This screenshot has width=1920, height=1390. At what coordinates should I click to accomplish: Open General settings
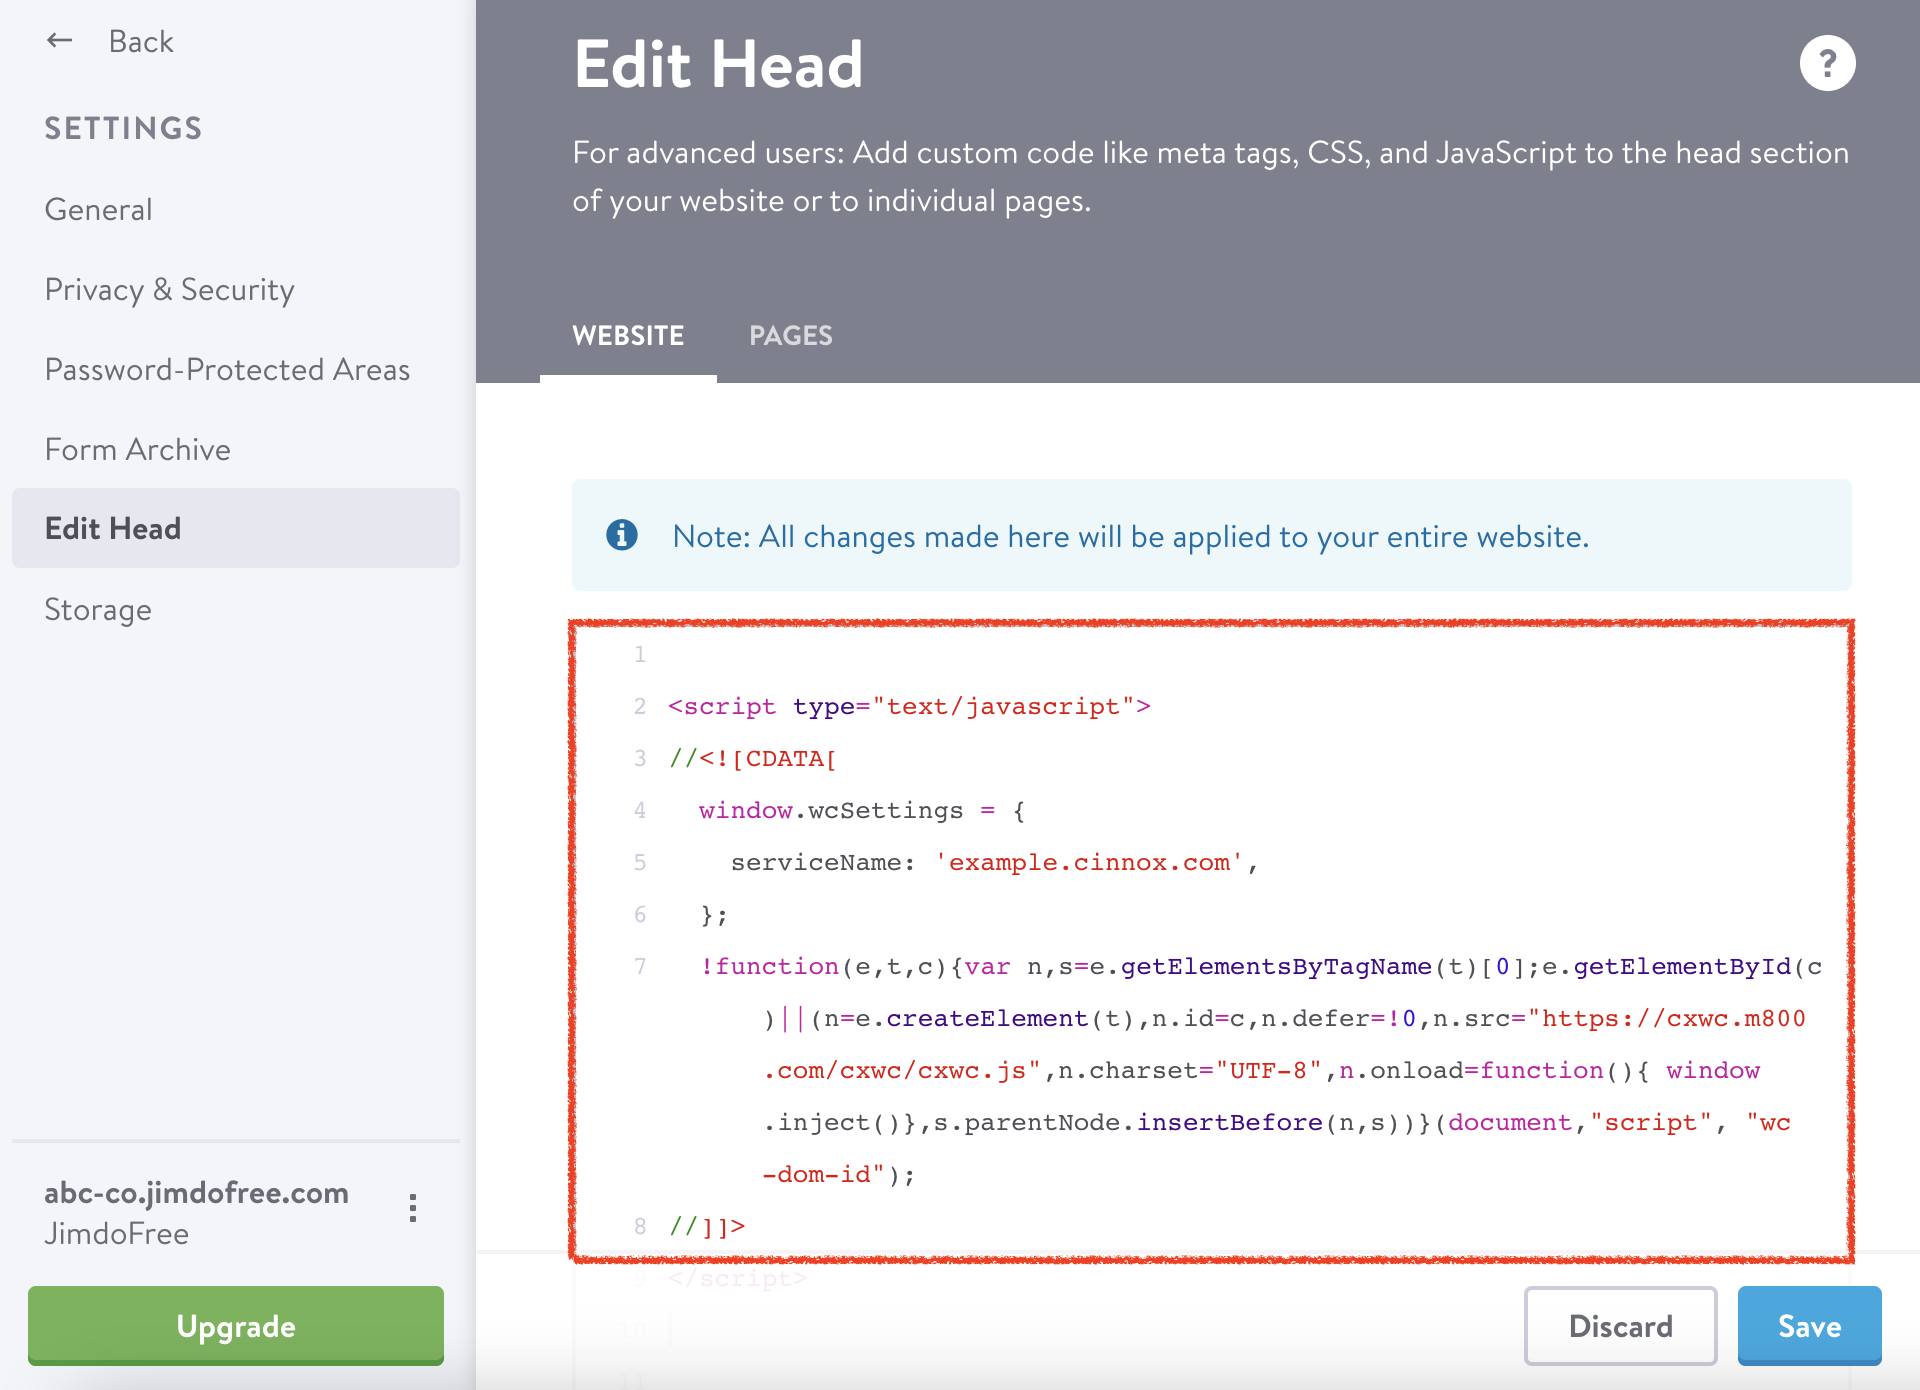(98, 210)
